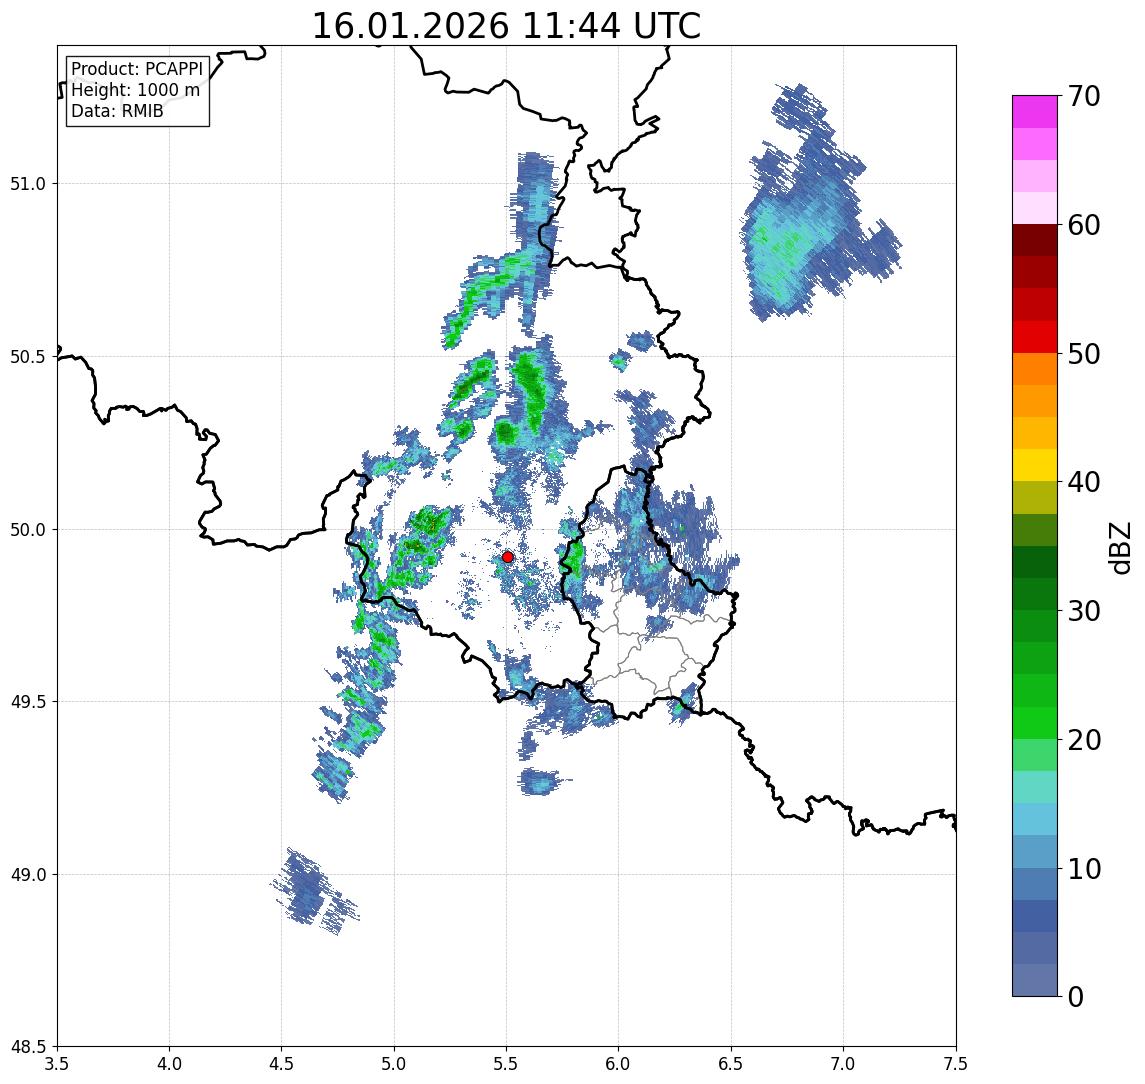The width and height of the screenshot is (1145, 1084).
Task: Click the colorbar tick label 50
Action: coord(1084,354)
